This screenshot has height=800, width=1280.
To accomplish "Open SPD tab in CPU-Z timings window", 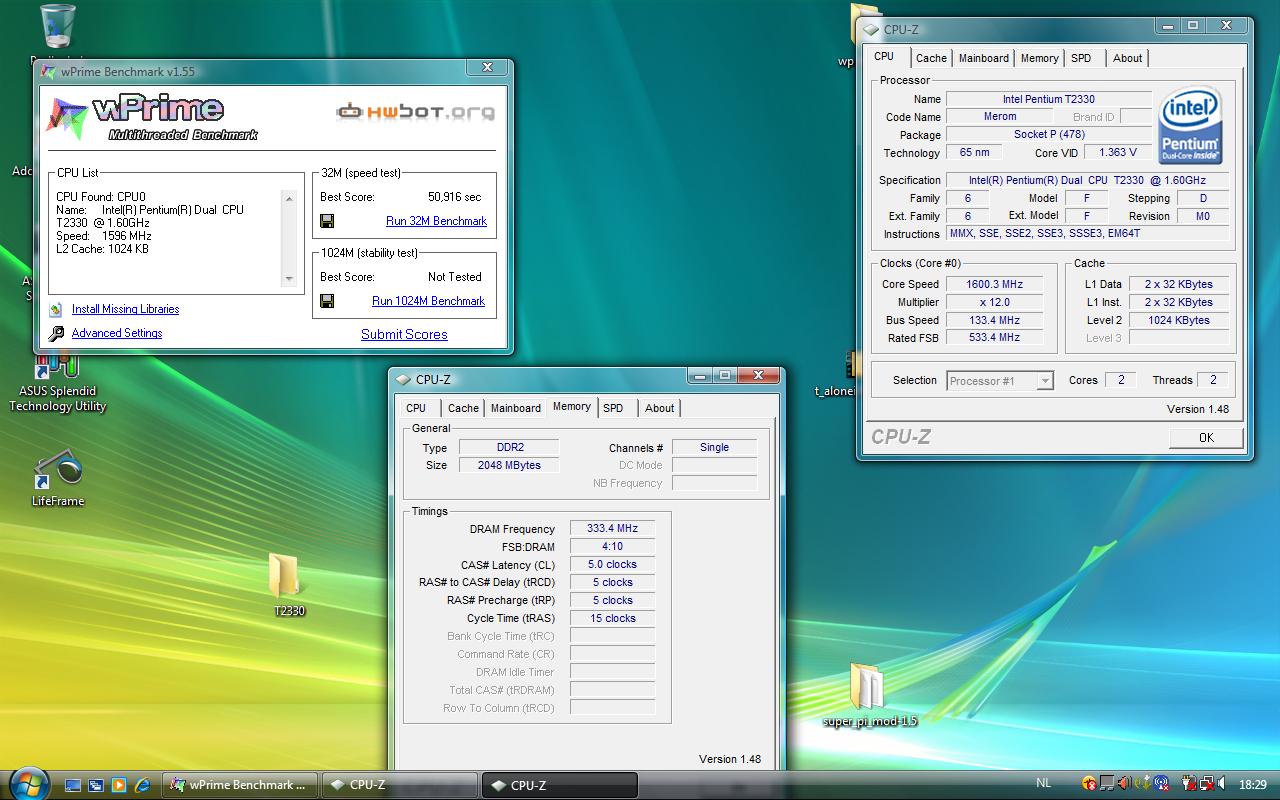I will click(613, 408).
